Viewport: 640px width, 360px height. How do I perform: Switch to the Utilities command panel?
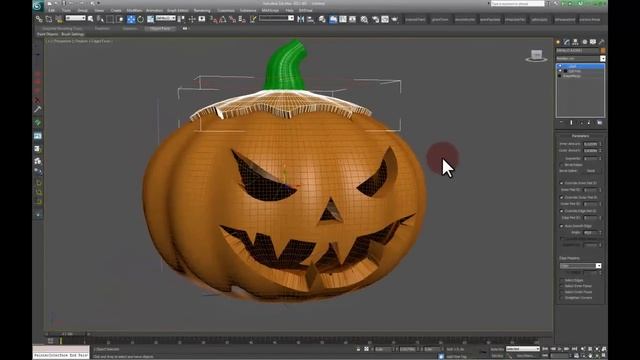[602, 42]
